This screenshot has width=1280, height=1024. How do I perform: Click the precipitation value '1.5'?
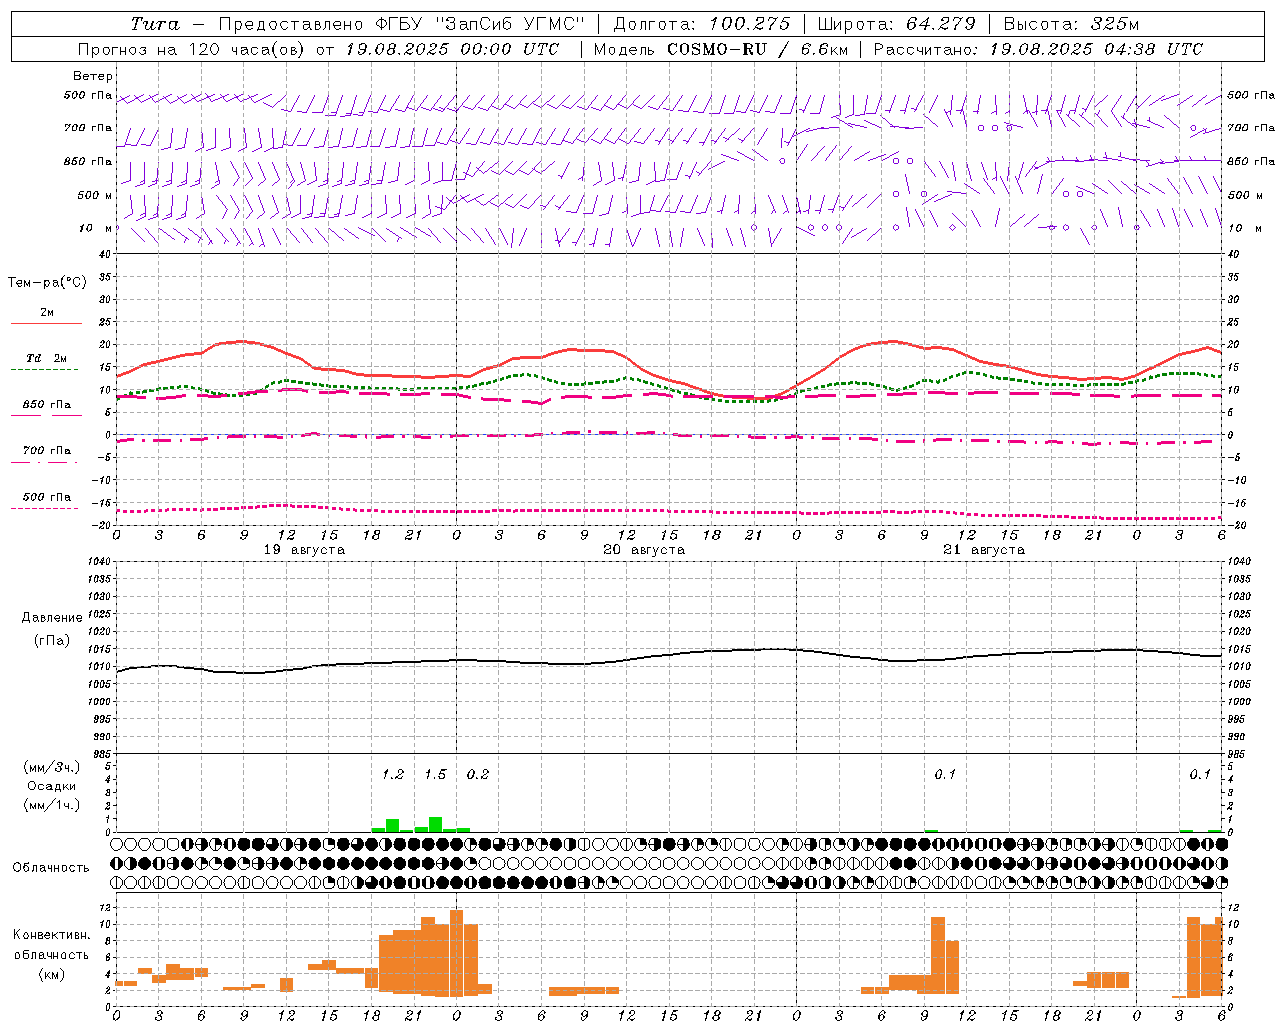(x=435, y=775)
